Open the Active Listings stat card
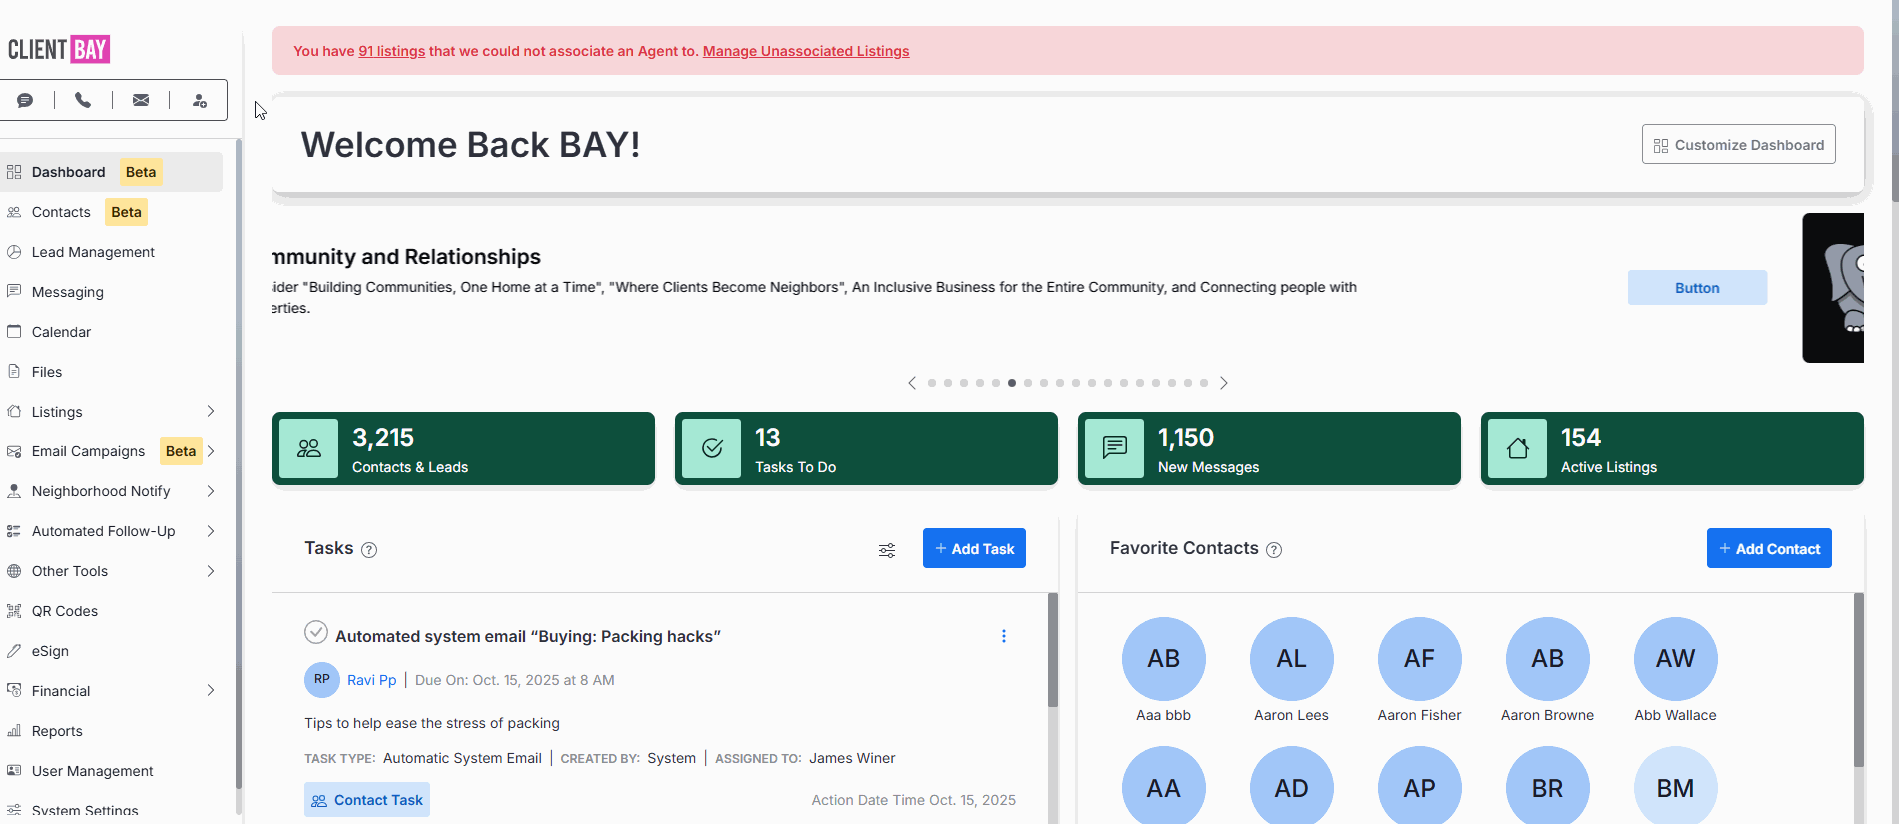Viewport: 1899px width, 824px height. [x=1671, y=449]
